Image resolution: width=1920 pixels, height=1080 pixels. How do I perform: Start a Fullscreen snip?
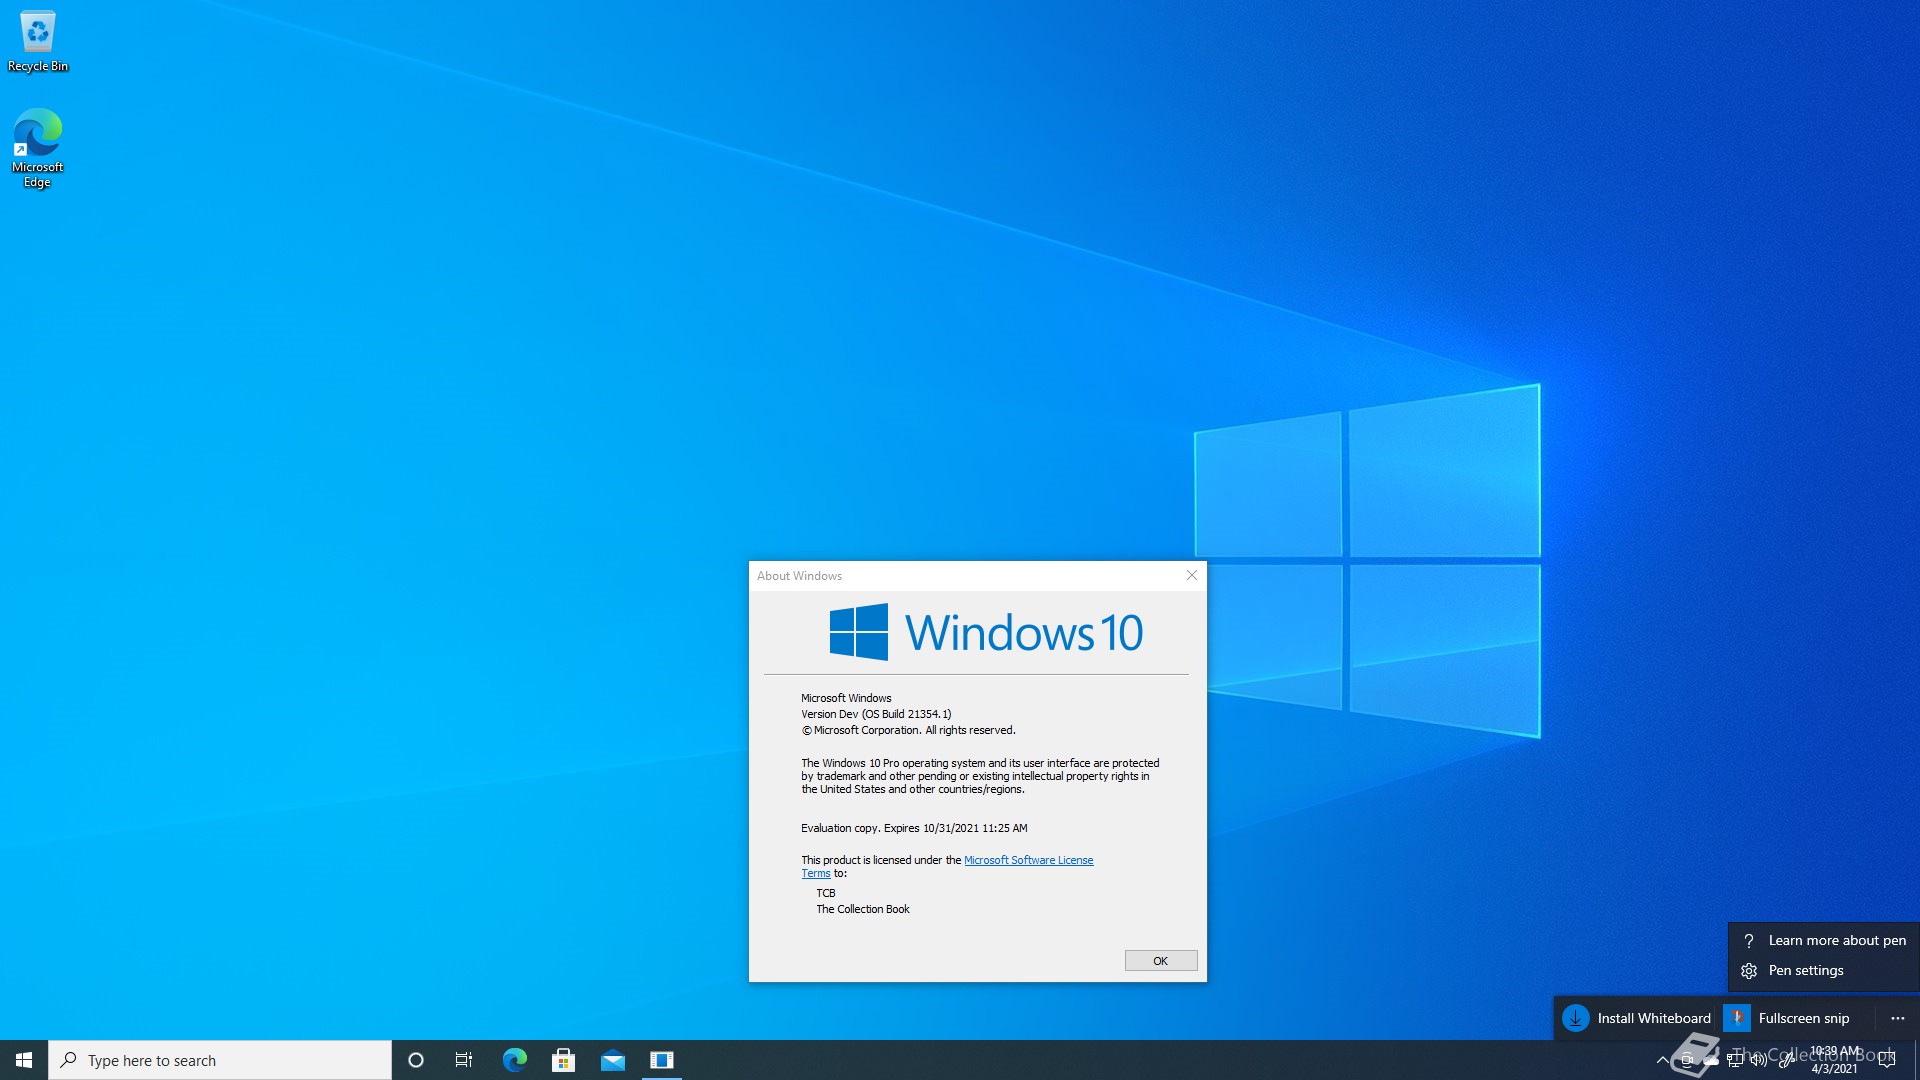(x=1788, y=1018)
